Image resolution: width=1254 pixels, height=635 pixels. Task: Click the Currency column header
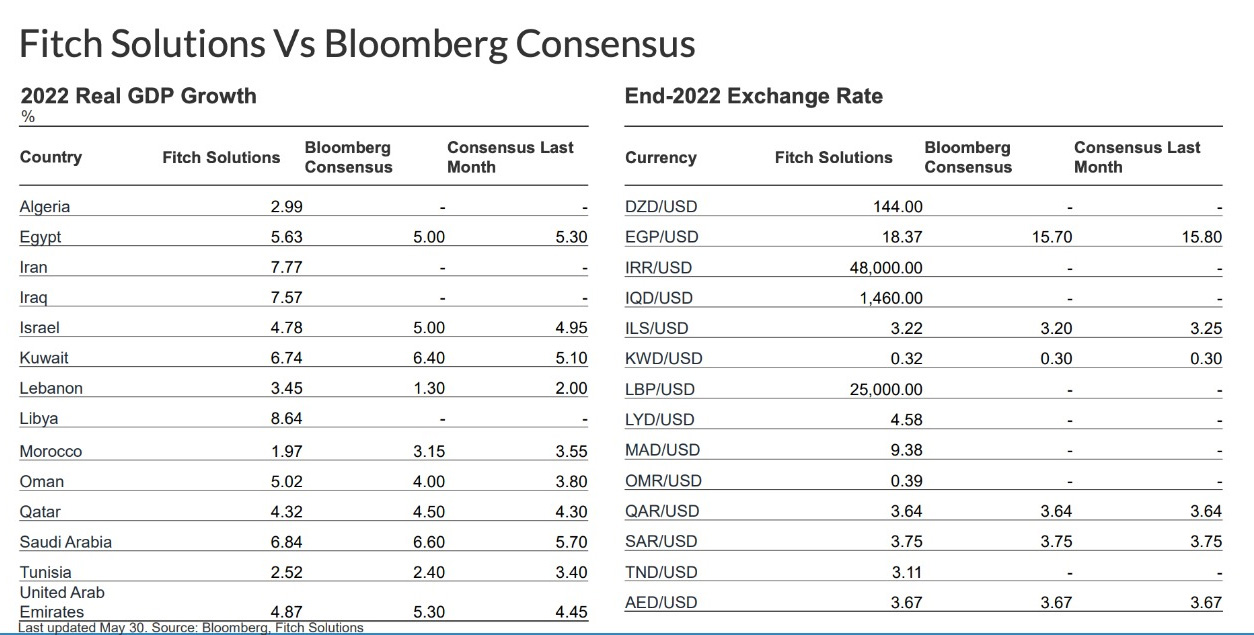pos(660,157)
